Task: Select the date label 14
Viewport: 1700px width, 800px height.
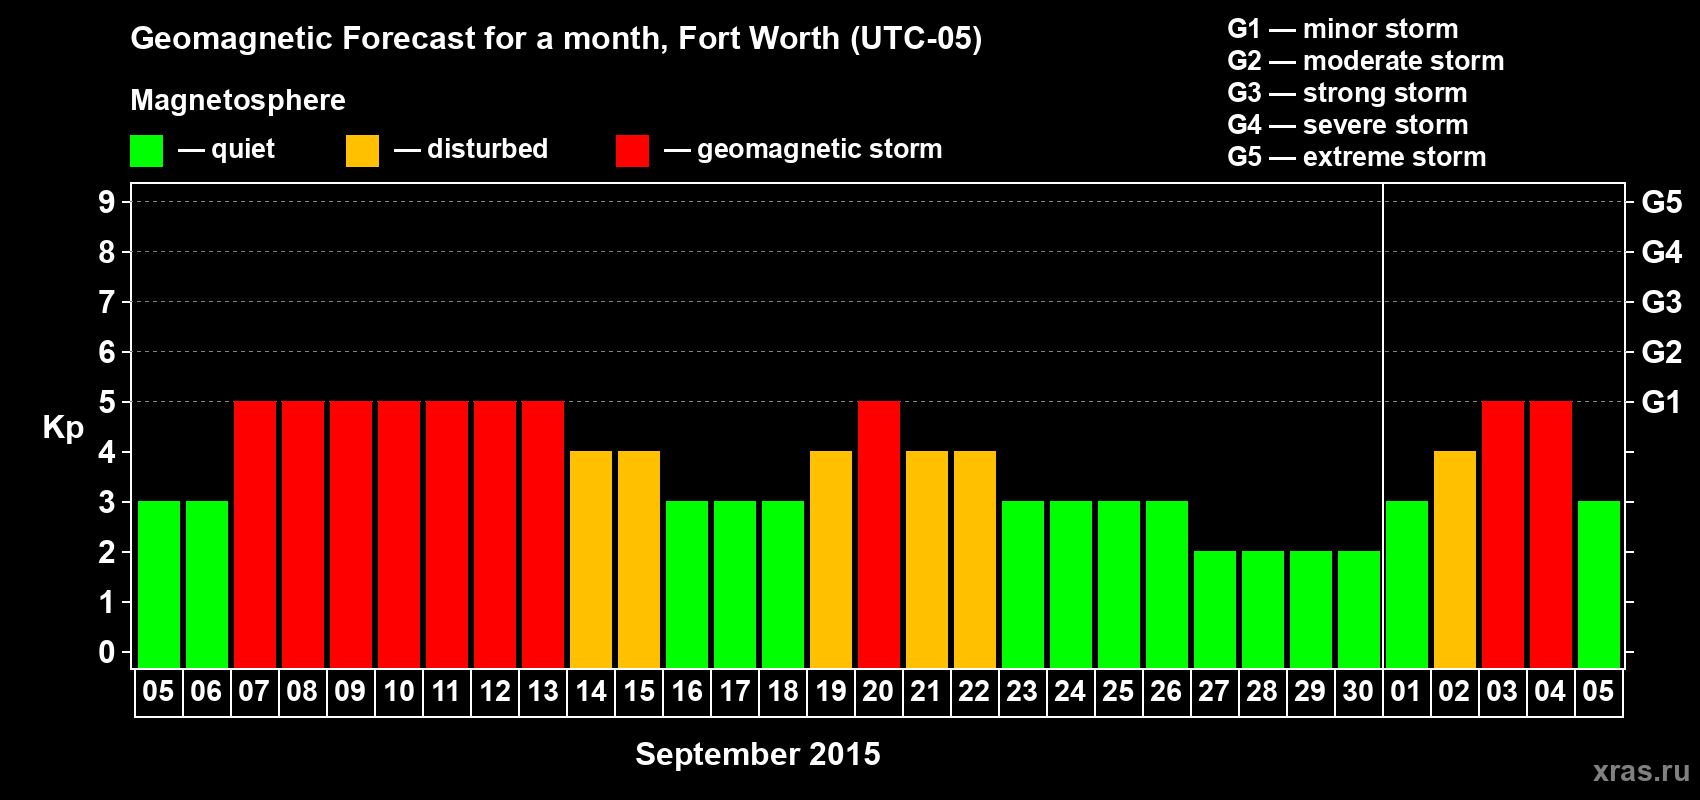Action: tap(590, 691)
